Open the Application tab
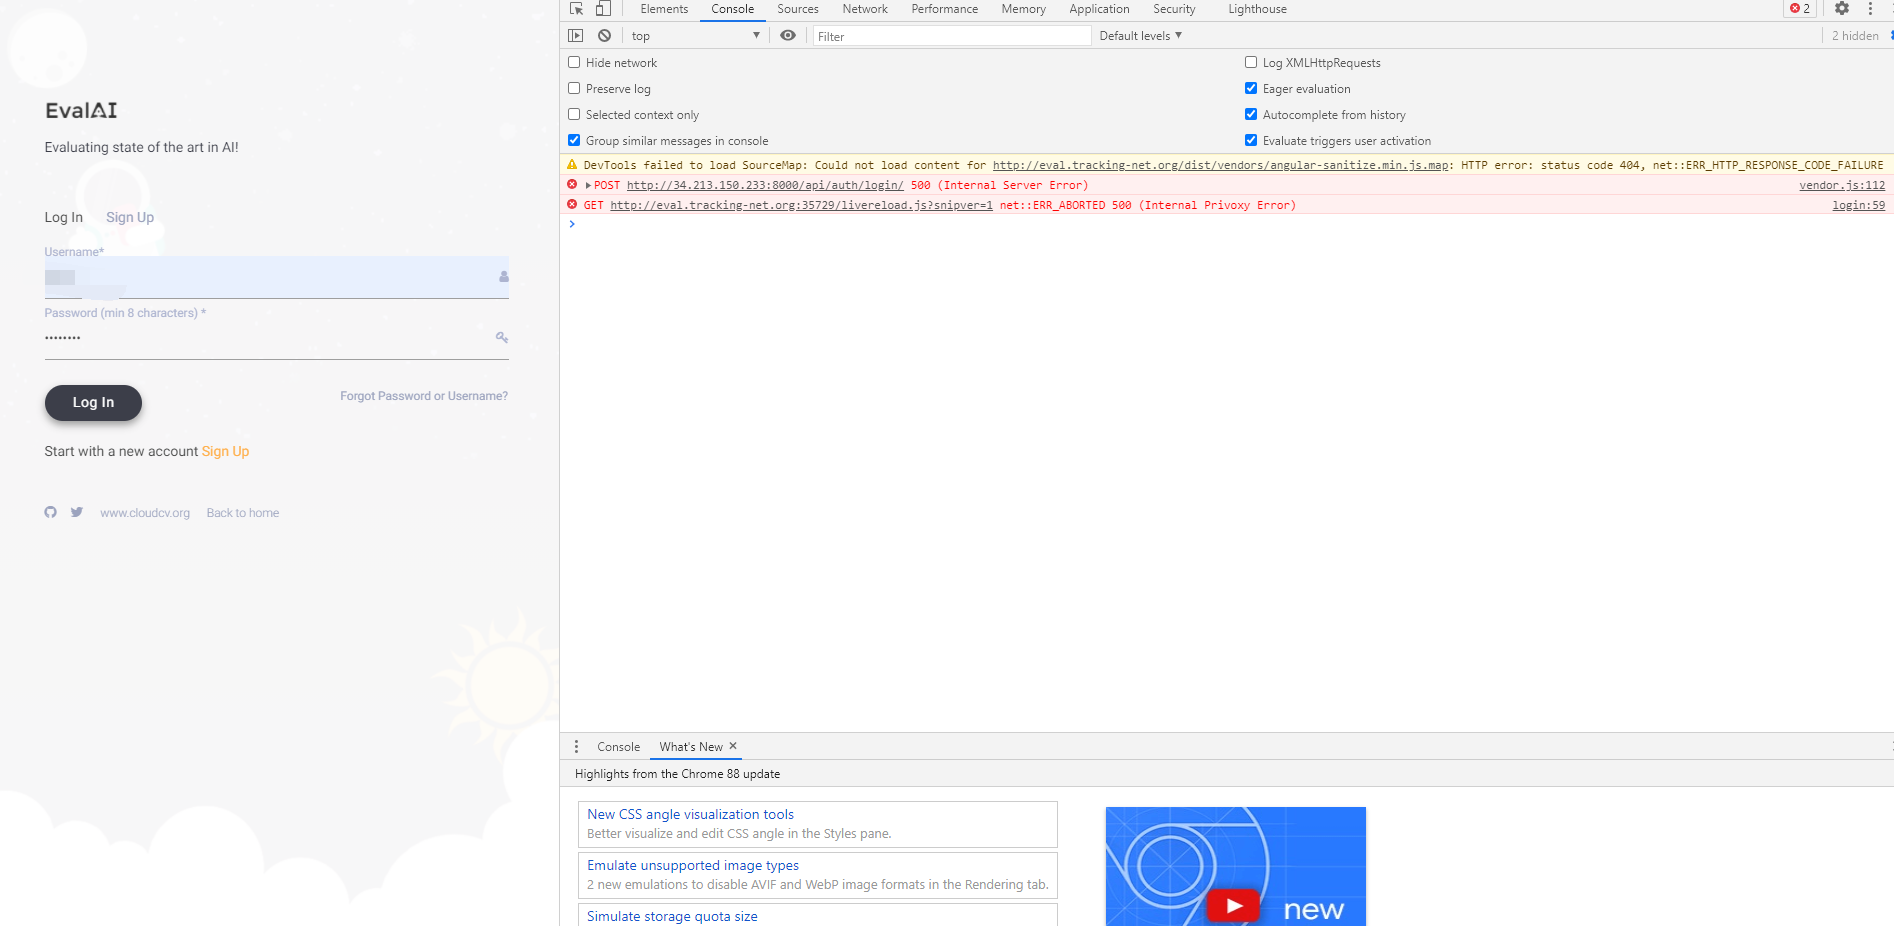Screen dimensions: 1894x926 [x=1099, y=9]
